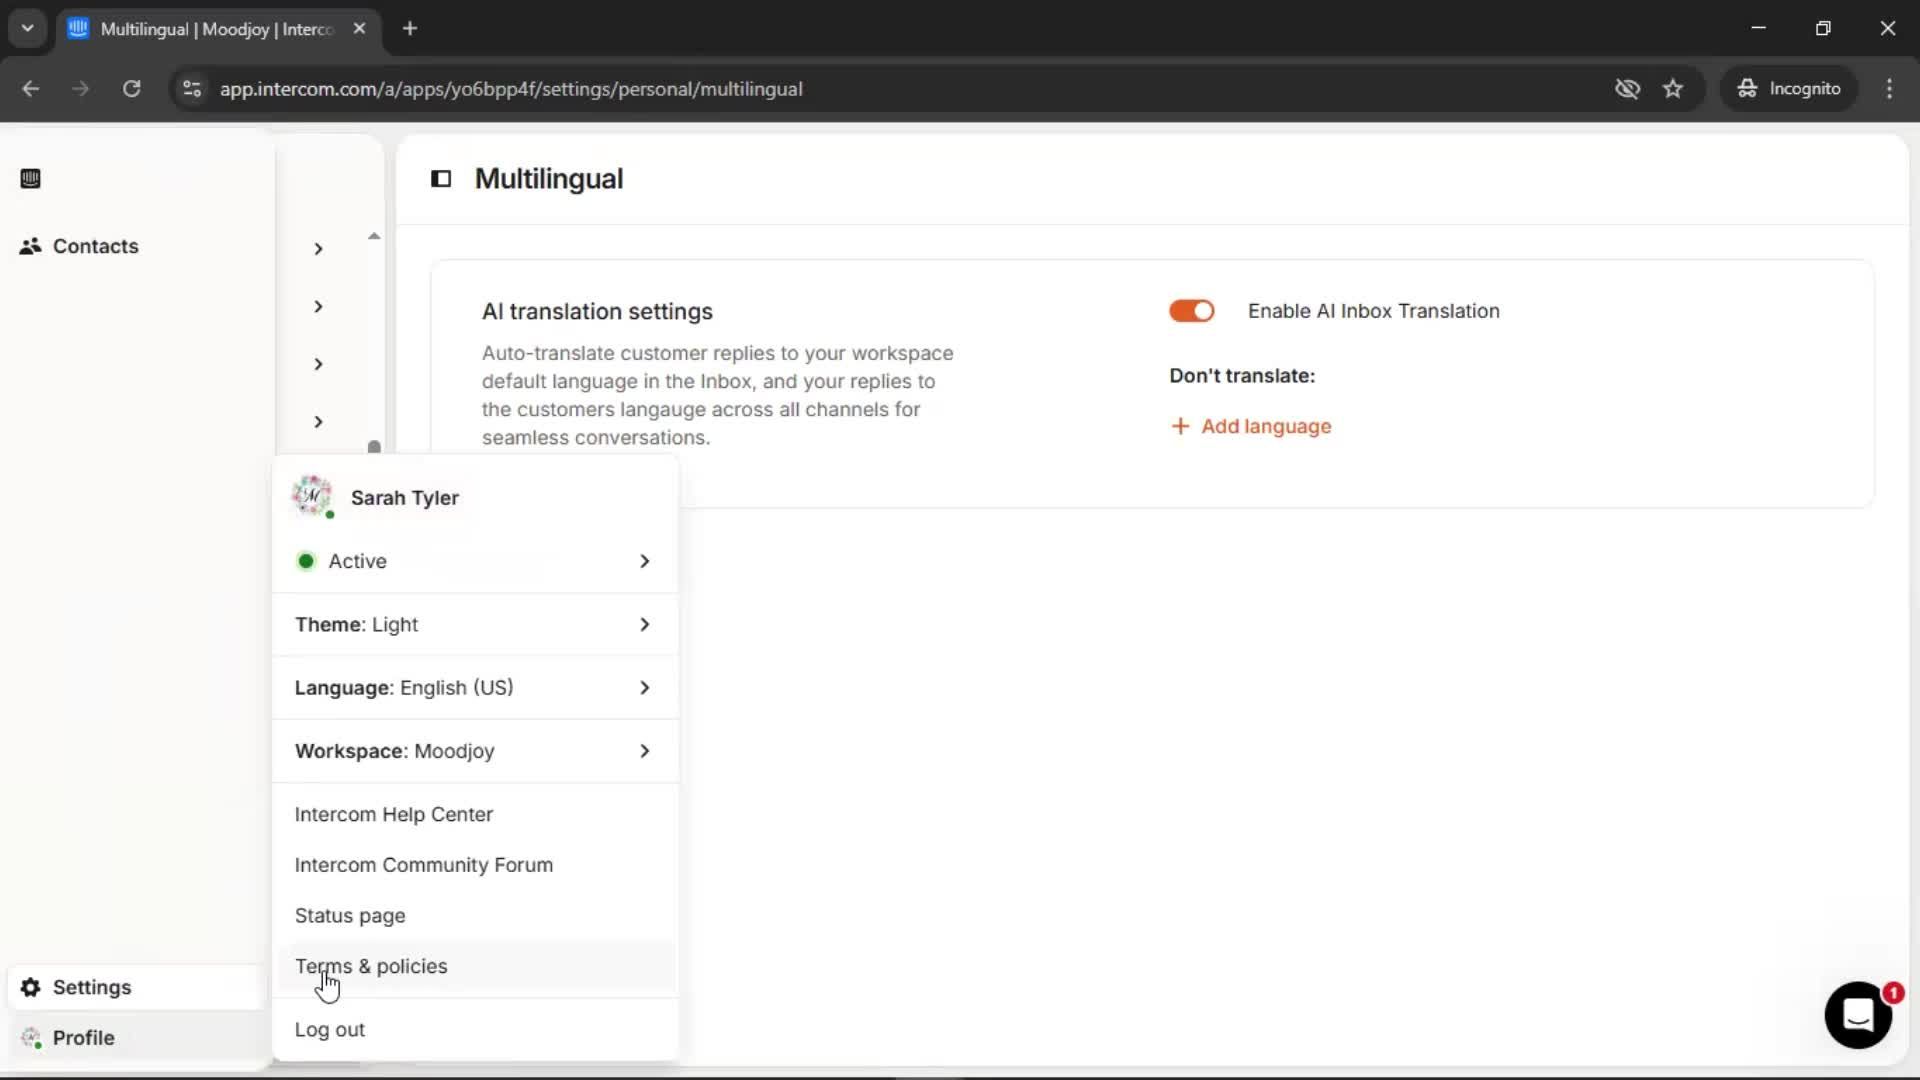Open Intercom Help Center menu item
This screenshot has width=1920, height=1080.
[x=475, y=815]
